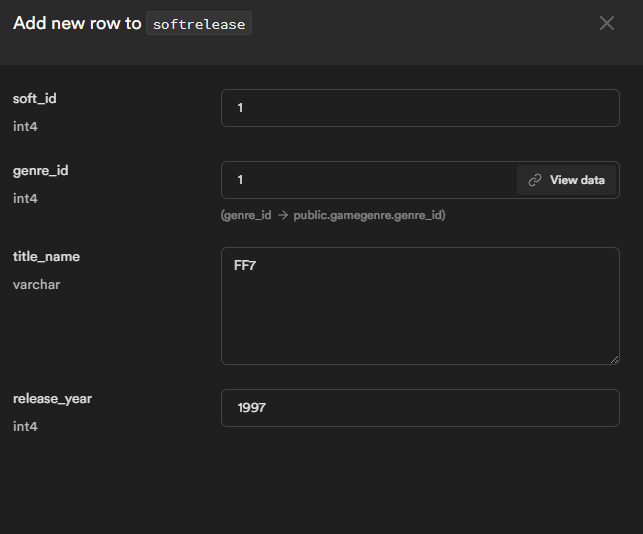Click the link icon beside View data
The height and width of the screenshot is (534, 643).
click(535, 180)
